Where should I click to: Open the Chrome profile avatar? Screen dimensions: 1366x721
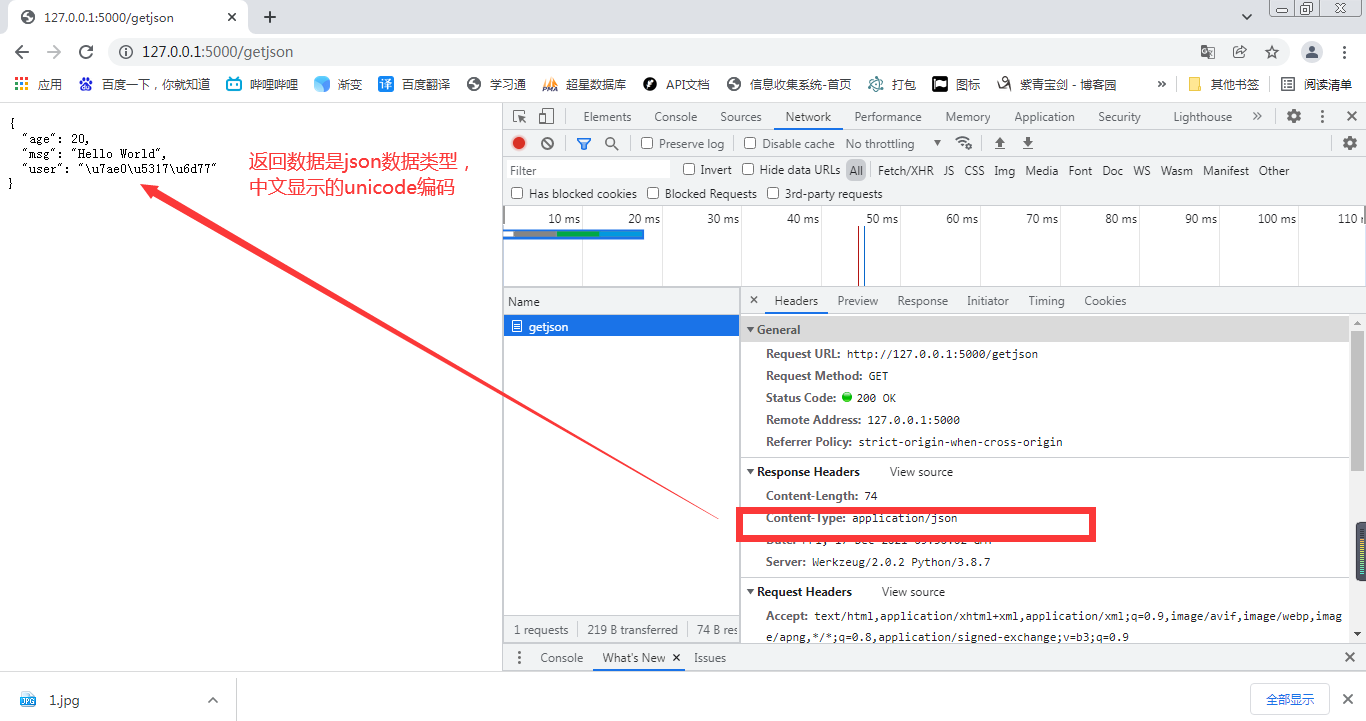(1312, 52)
